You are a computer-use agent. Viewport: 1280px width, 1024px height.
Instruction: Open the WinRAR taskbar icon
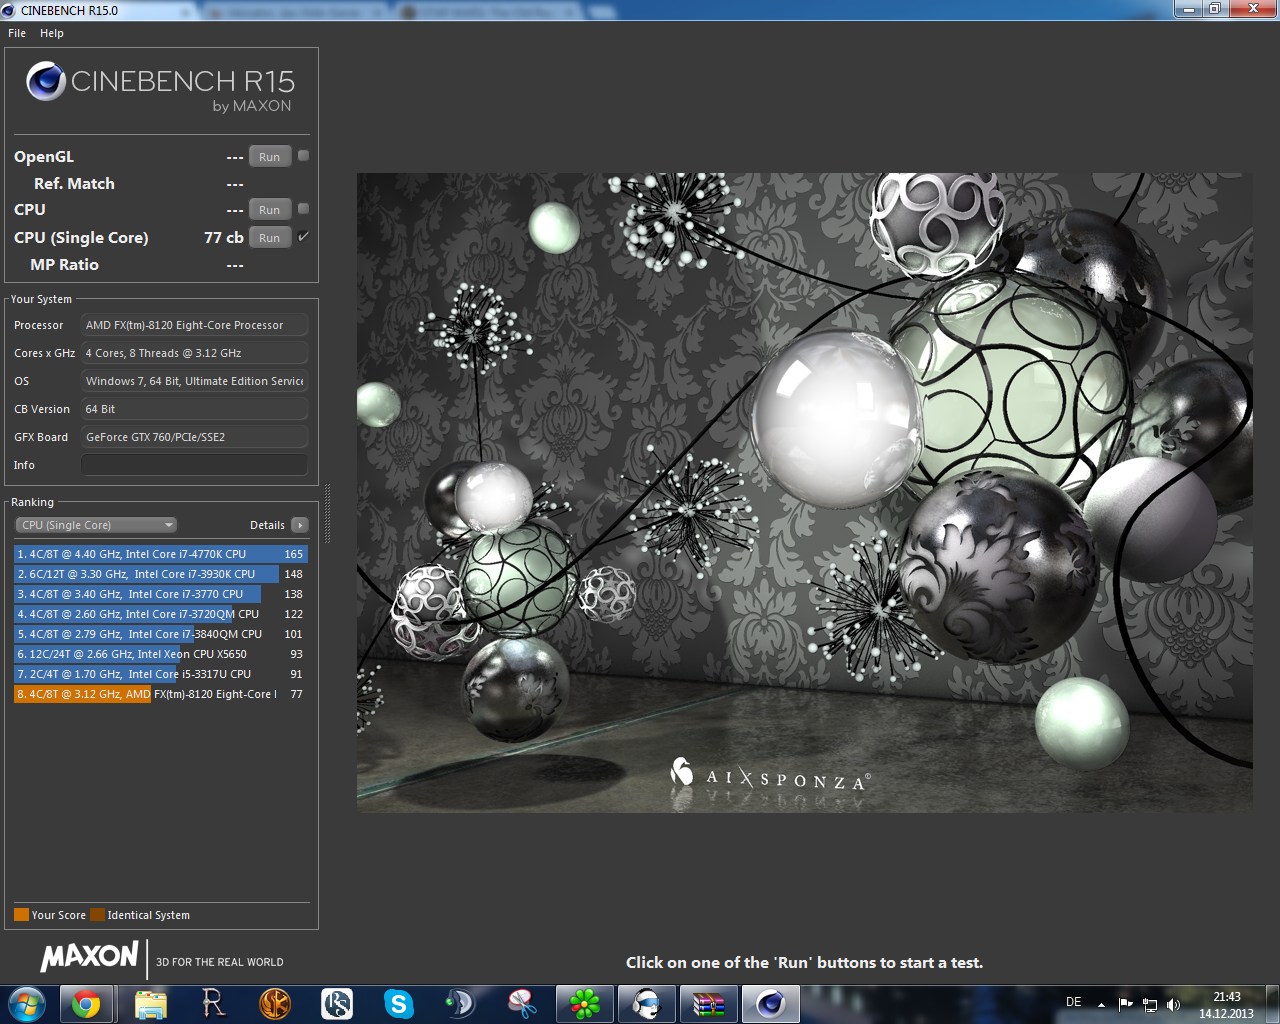(709, 1004)
